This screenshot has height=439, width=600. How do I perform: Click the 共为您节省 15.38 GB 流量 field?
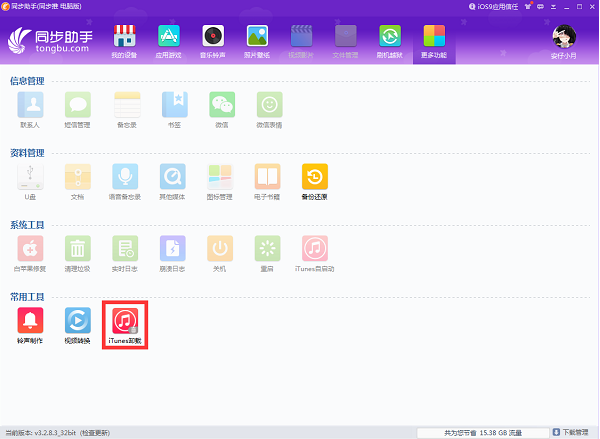click(483, 432)
